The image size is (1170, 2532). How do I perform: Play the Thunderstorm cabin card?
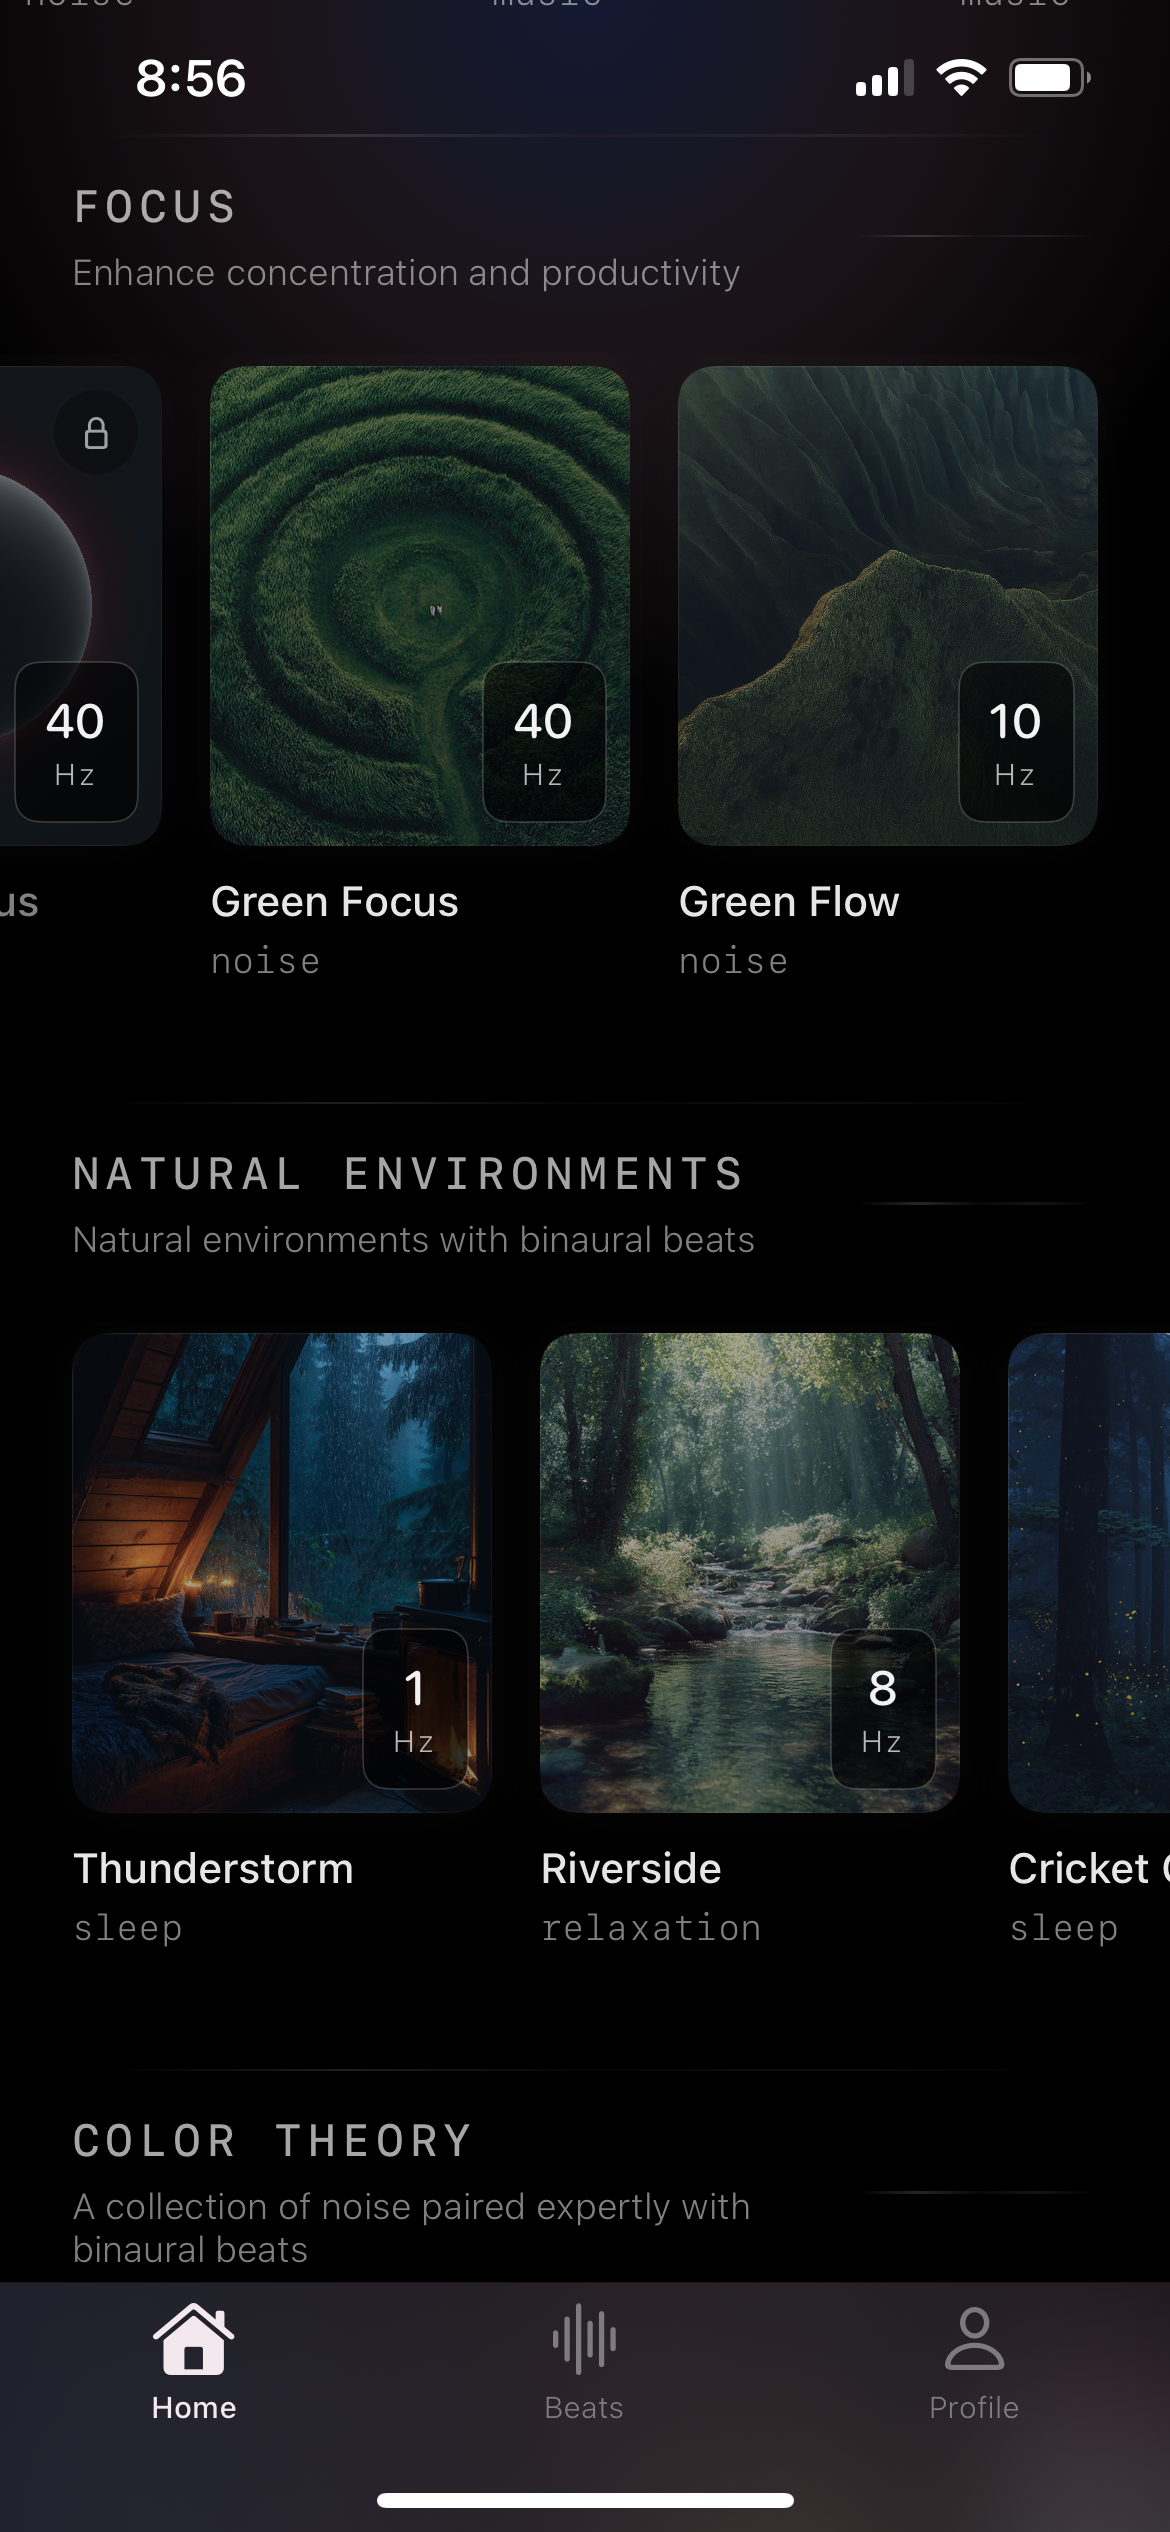[x=282, y=1573]
